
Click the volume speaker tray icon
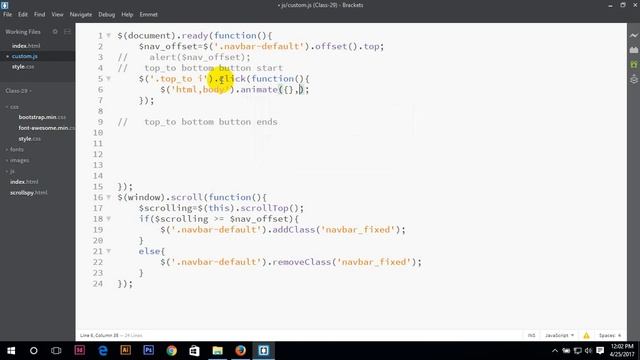coord(588,351)
